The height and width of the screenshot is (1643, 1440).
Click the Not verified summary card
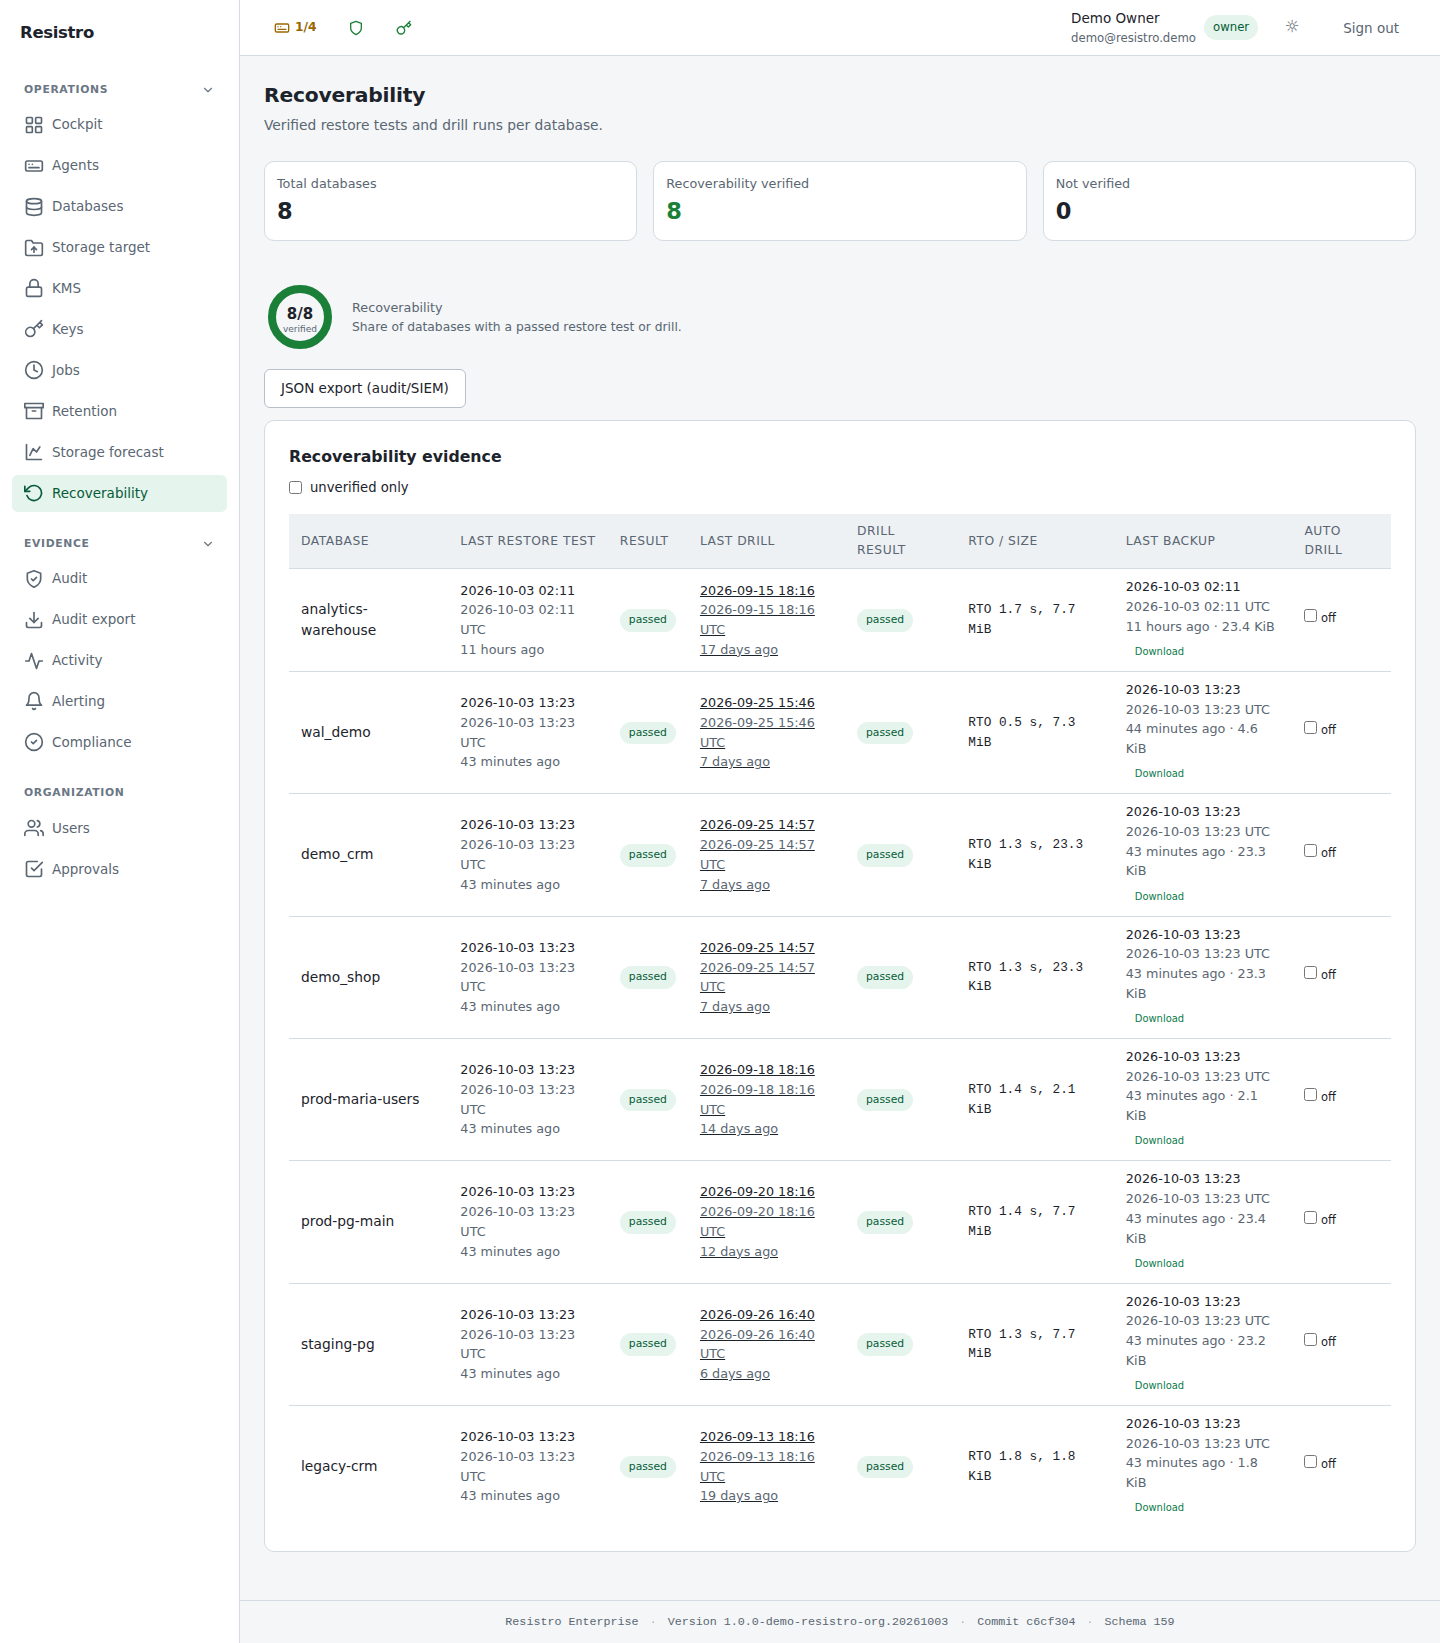pos(1229,201)
